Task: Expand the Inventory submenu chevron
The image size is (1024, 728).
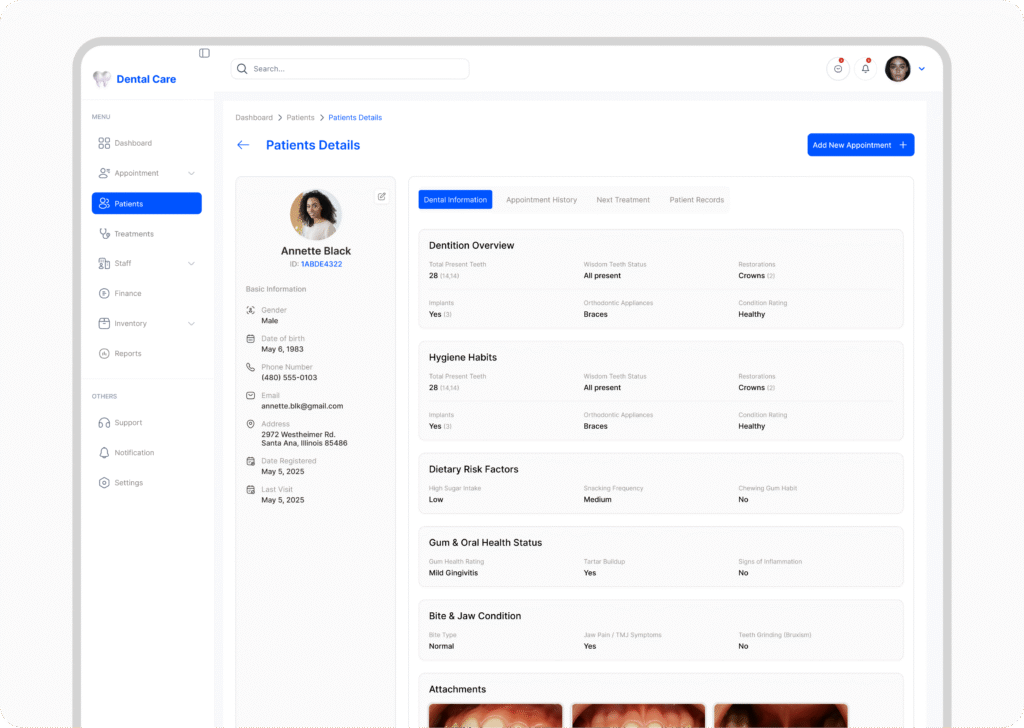Action: 191,324
